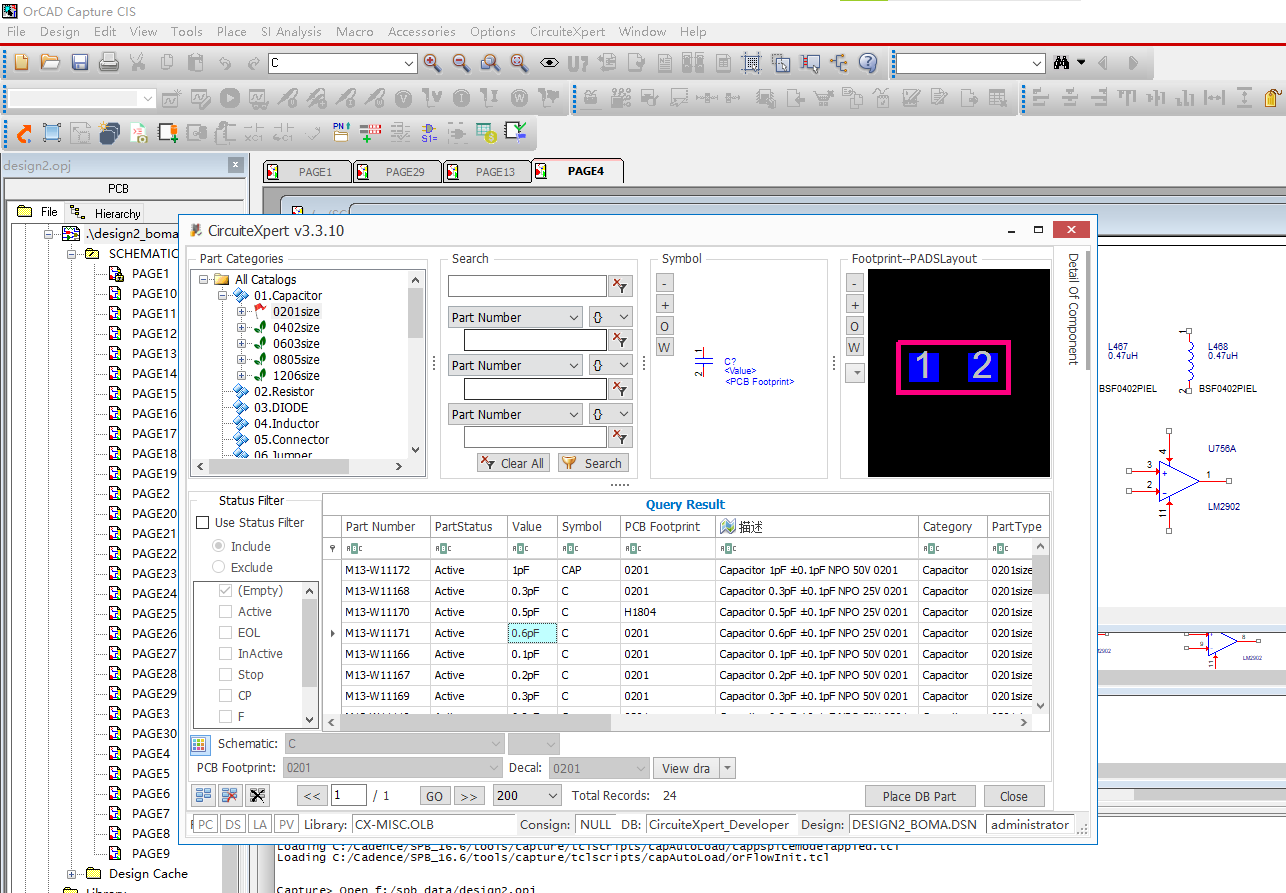Check the EOL status checkbox
Image resolution: width=1286 pixels, height=893 pixels.
click(225, 633)
